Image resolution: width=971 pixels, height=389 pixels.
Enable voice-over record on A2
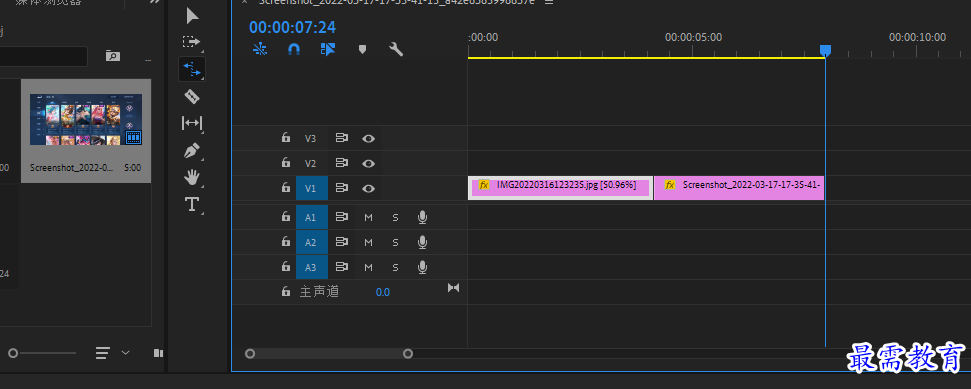[x=422, y=242]
